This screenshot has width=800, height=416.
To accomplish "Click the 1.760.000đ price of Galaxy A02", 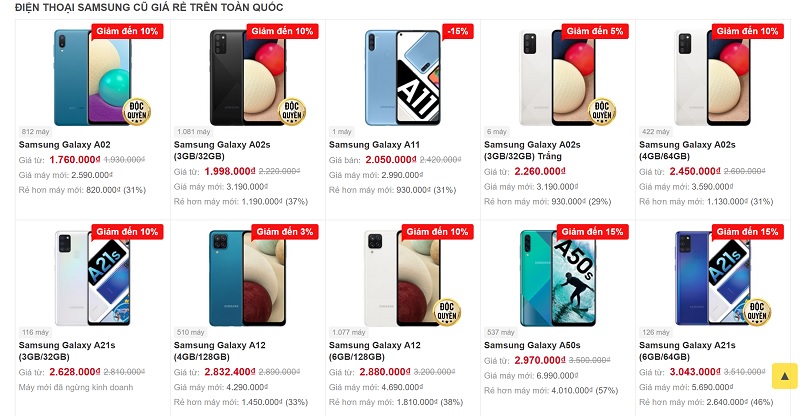I will (x=75, y=160).
